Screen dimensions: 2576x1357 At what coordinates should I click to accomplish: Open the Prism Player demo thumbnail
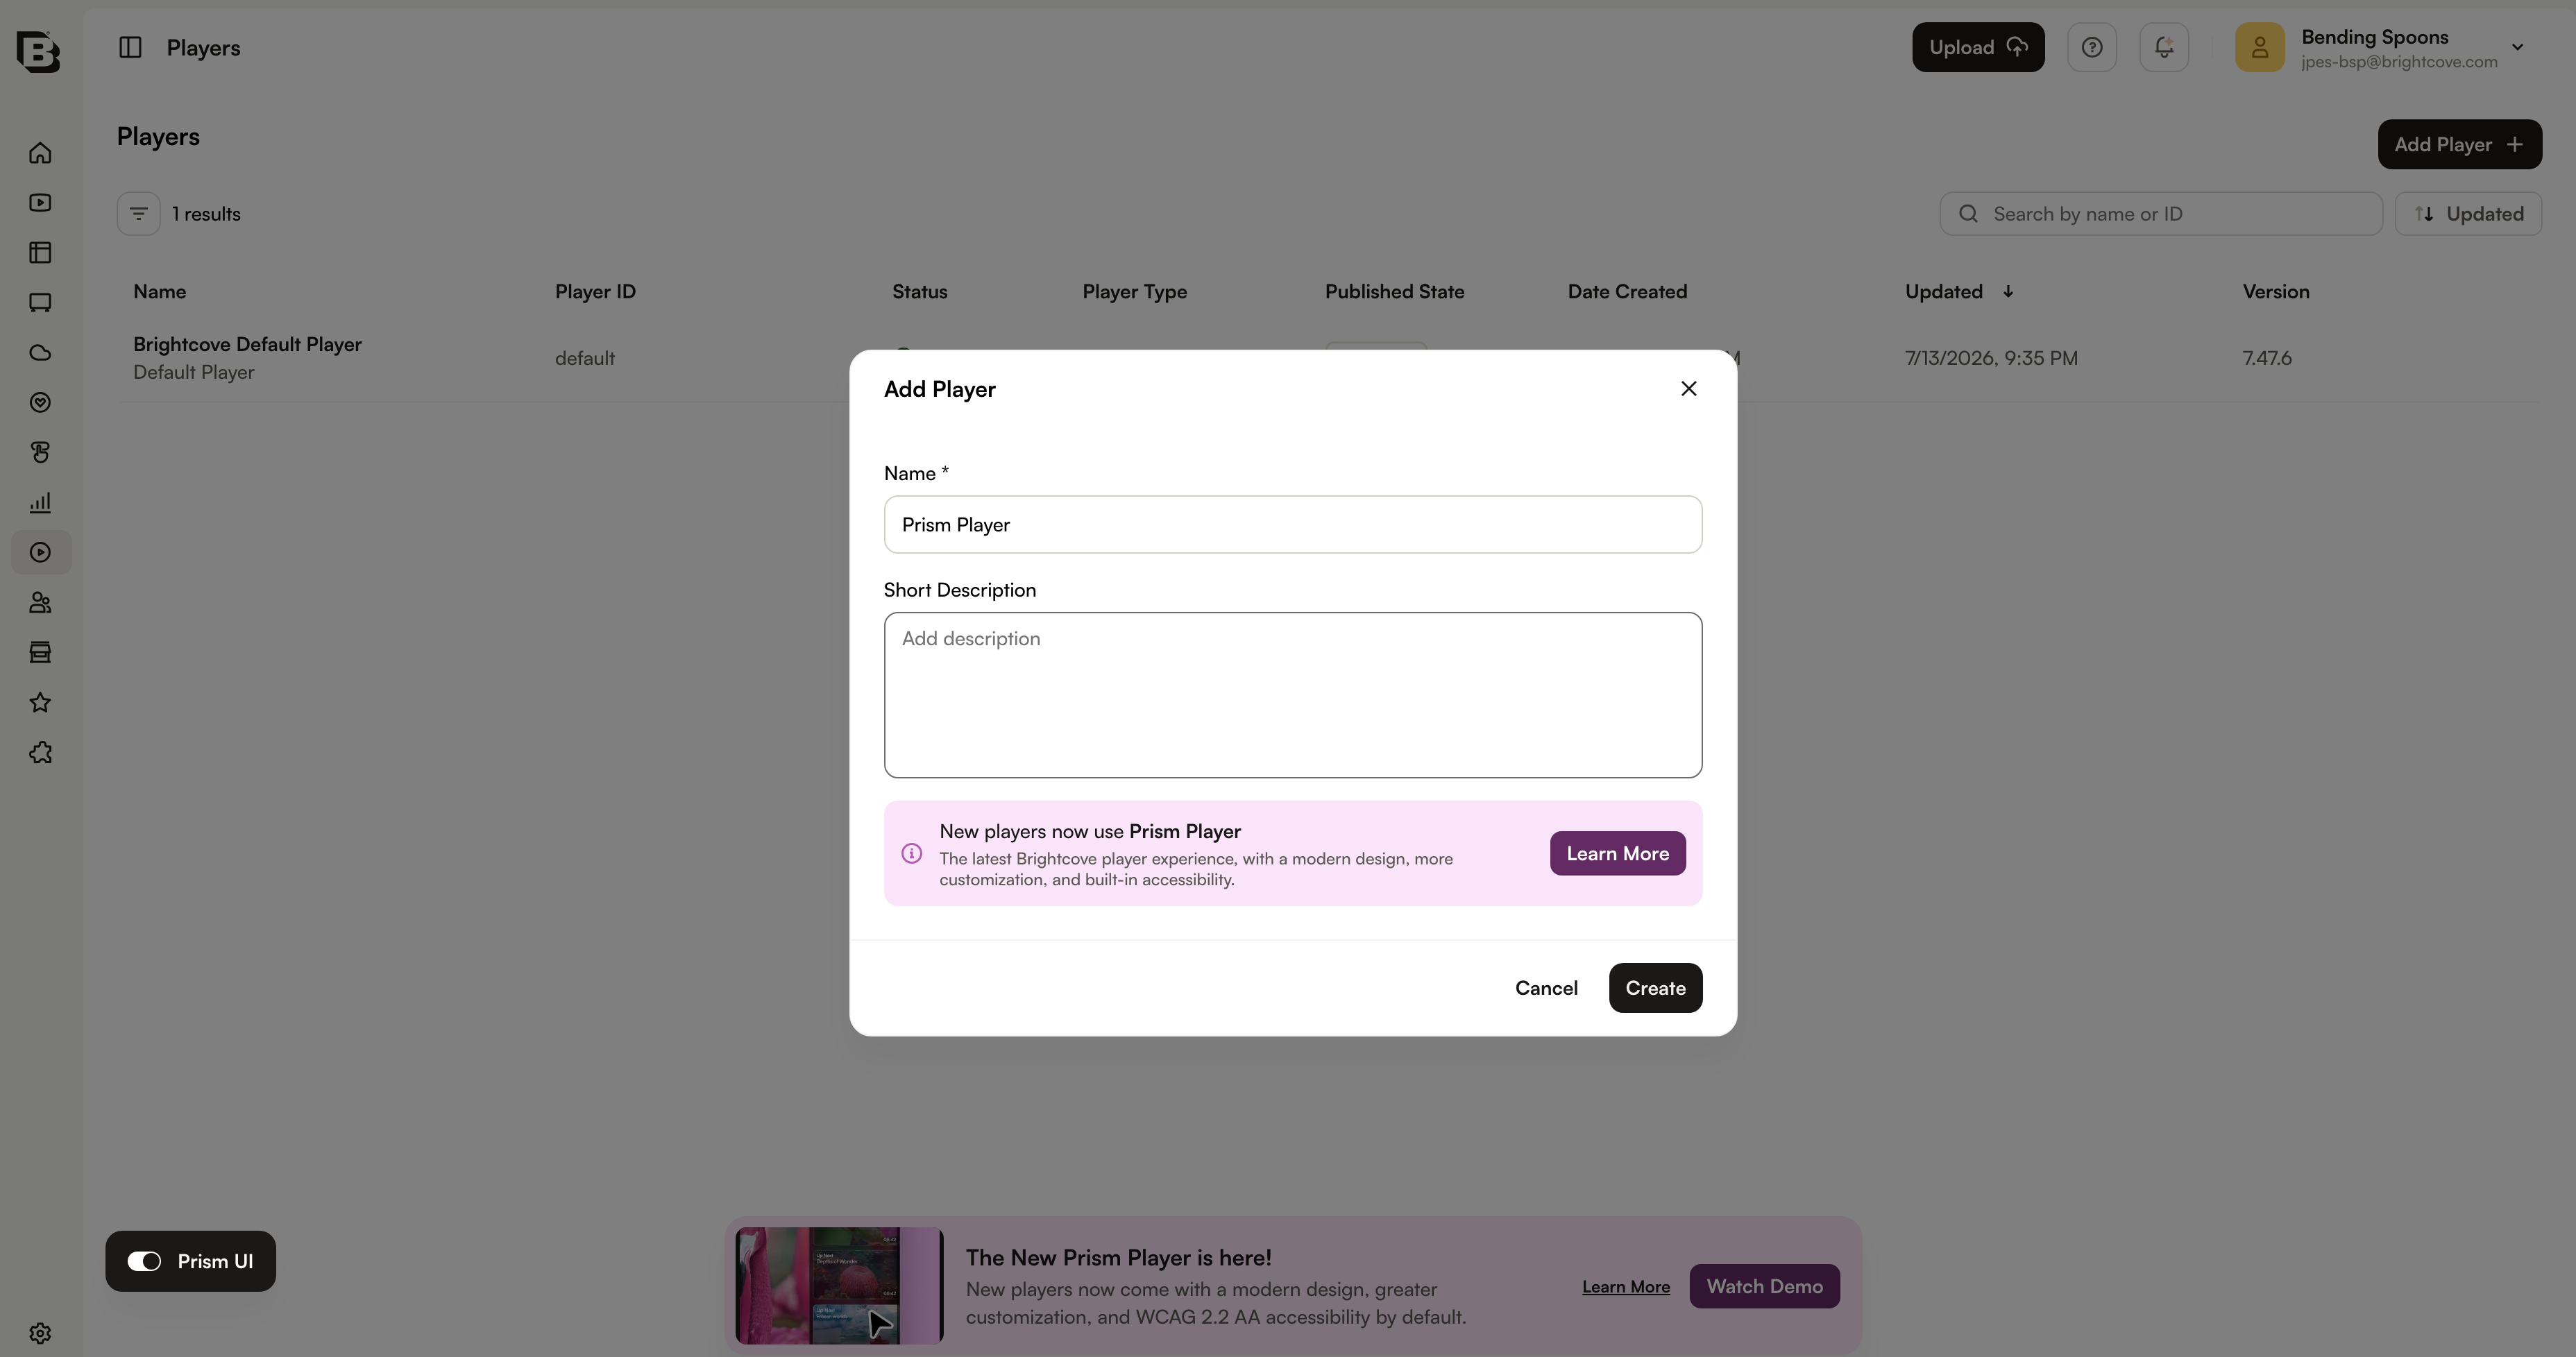pos(839,1286)
